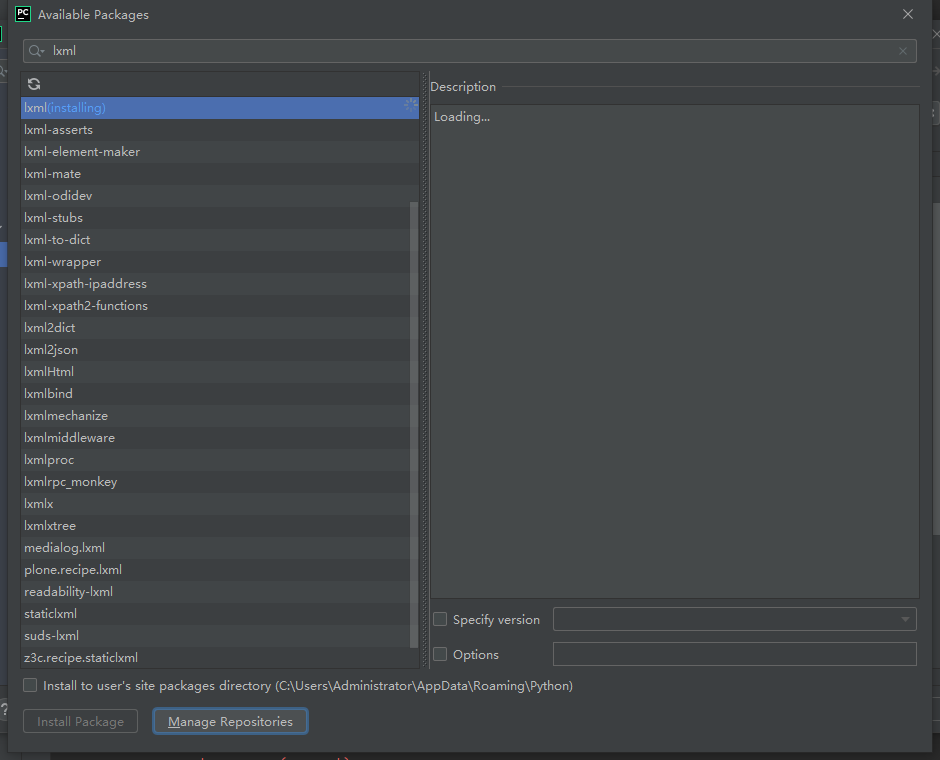This screenshot has width=940, height=760.
Task: Click the Manage Repositories button
Action: pyautogui.click(x=230, y=721)
